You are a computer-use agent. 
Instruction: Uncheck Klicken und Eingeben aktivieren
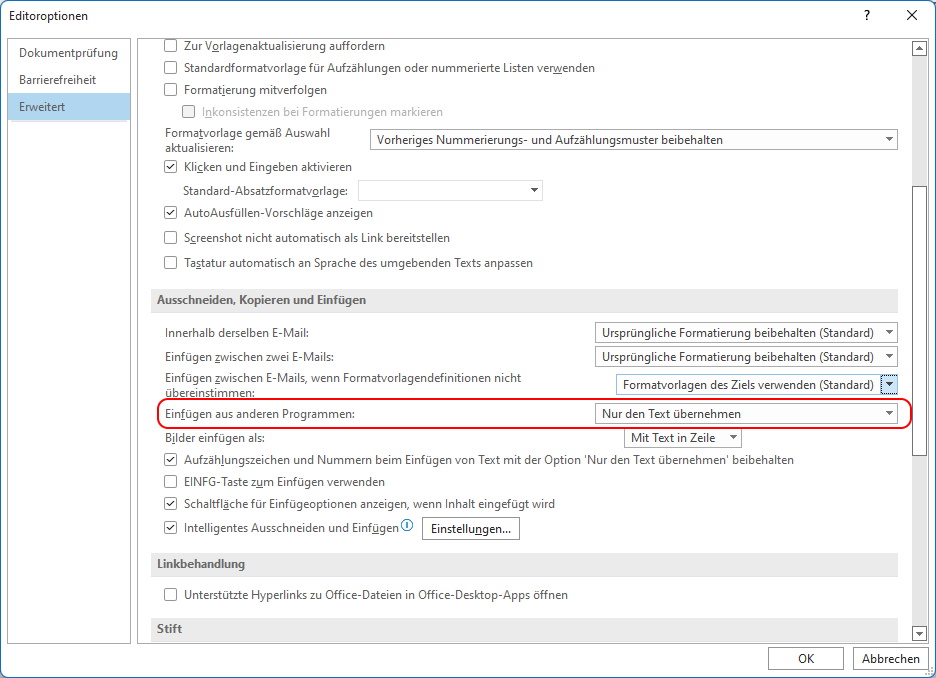click(x=171, y=167)
